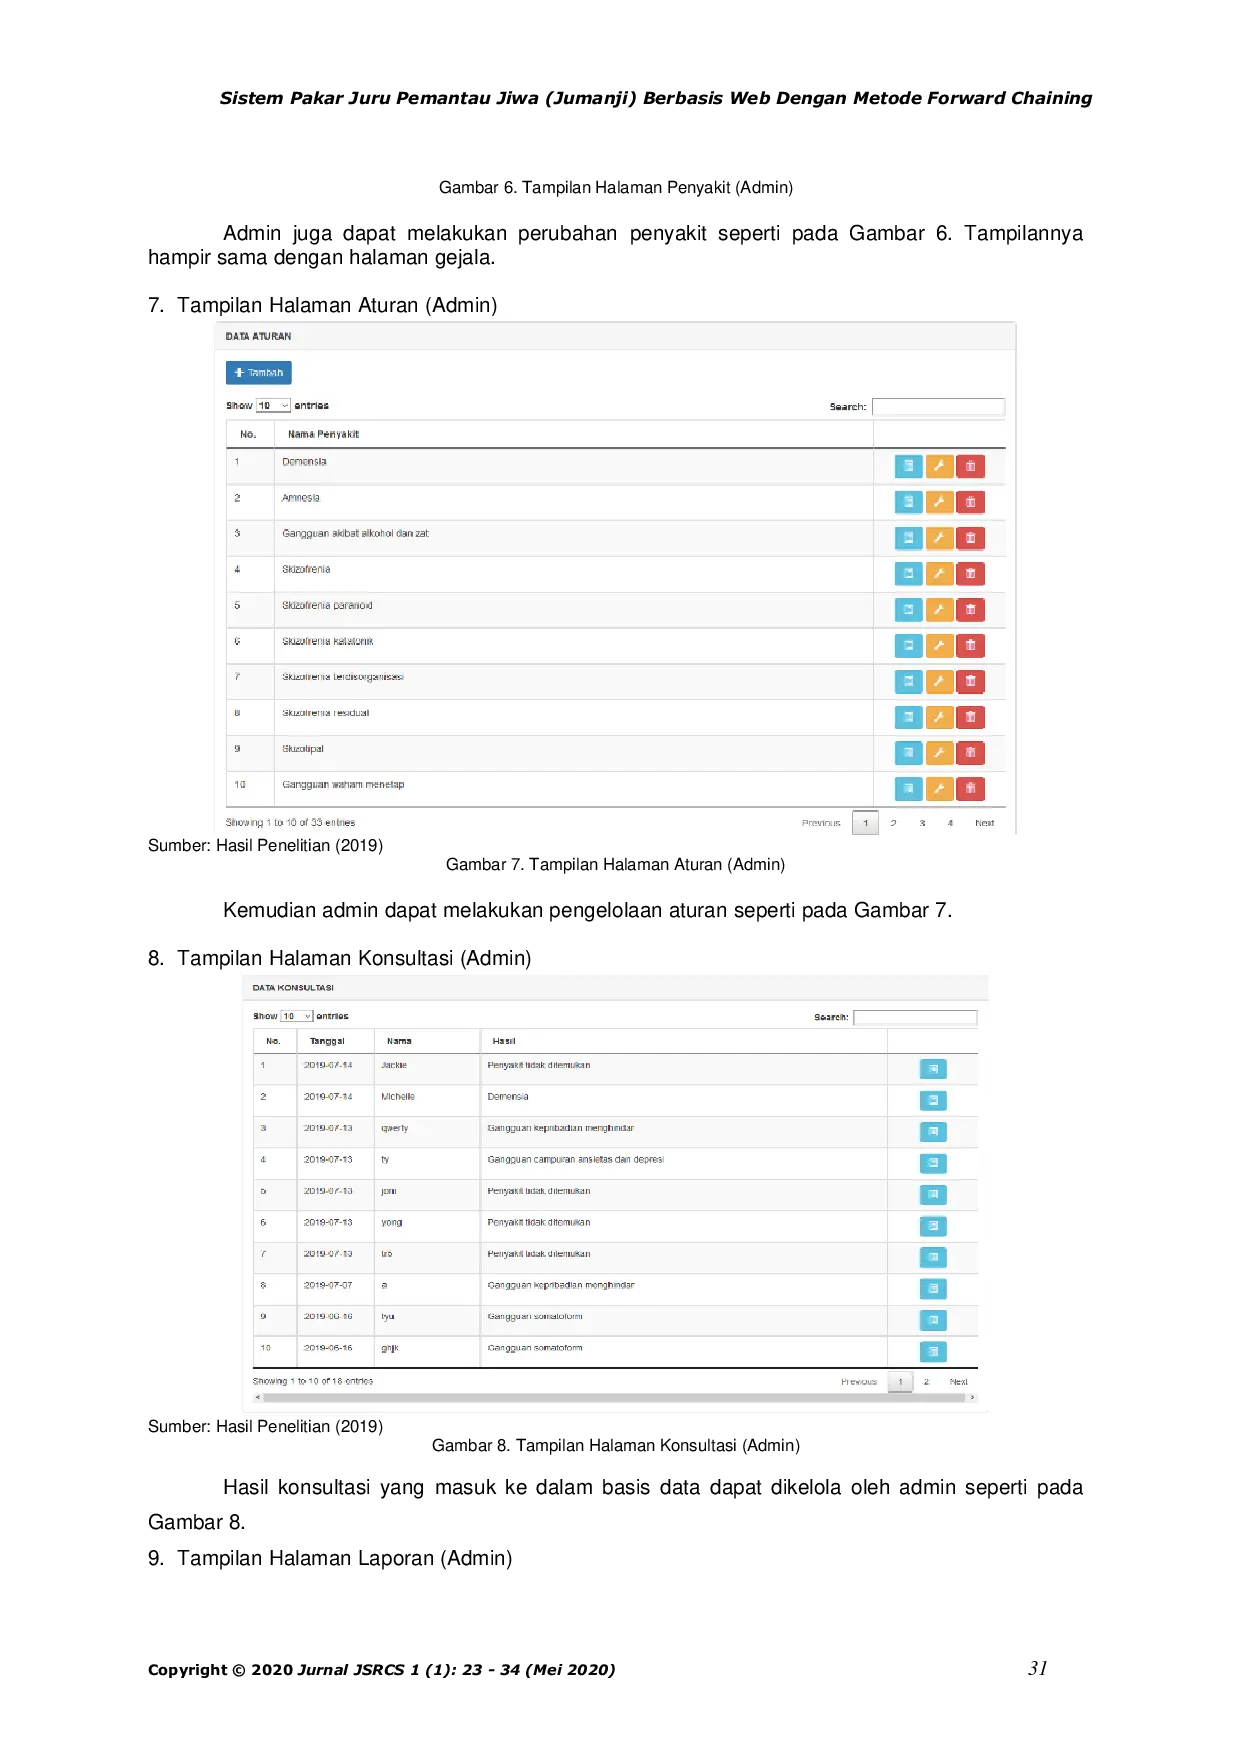
Task: Click Next in Data Aturan pagination
Action: pyautogui.click(x=984, y=823)
